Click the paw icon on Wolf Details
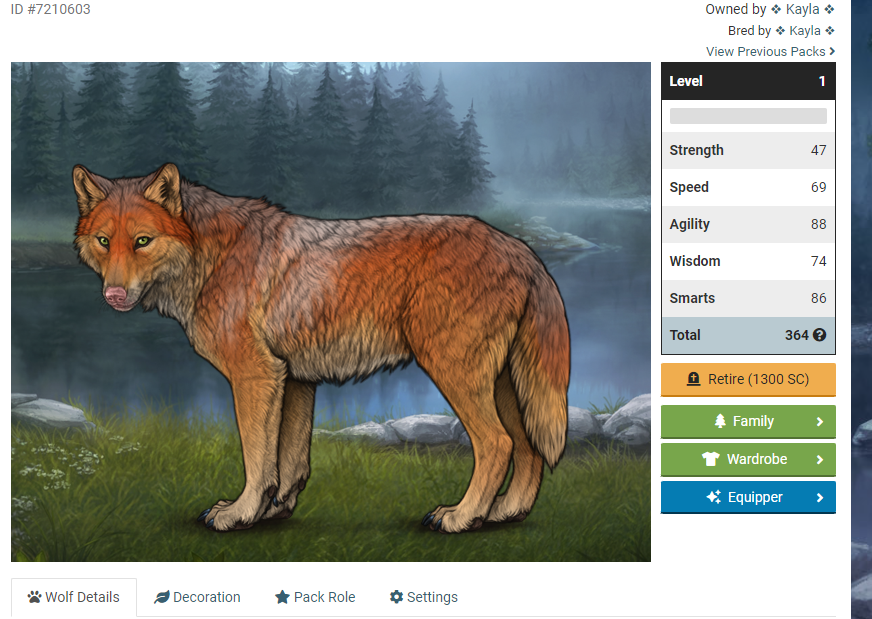This screenshot has width=872, height=619. (34, 597)
